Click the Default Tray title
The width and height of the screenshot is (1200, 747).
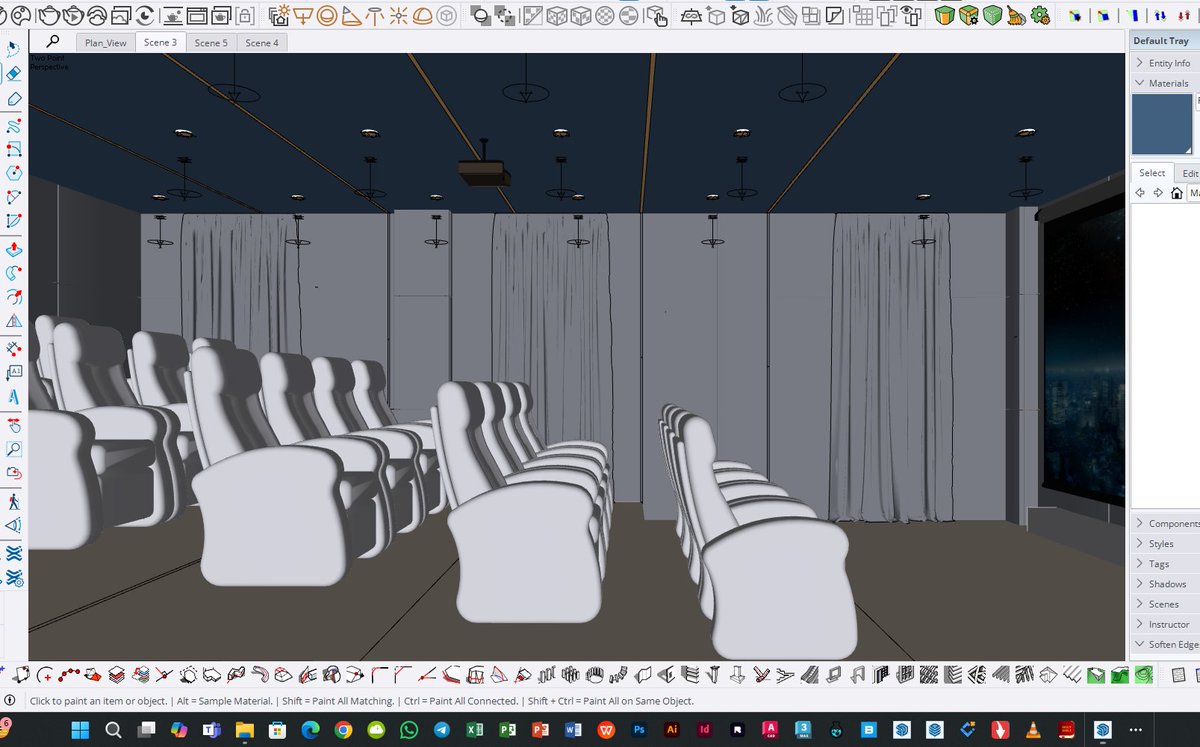tap(1160, 41)
